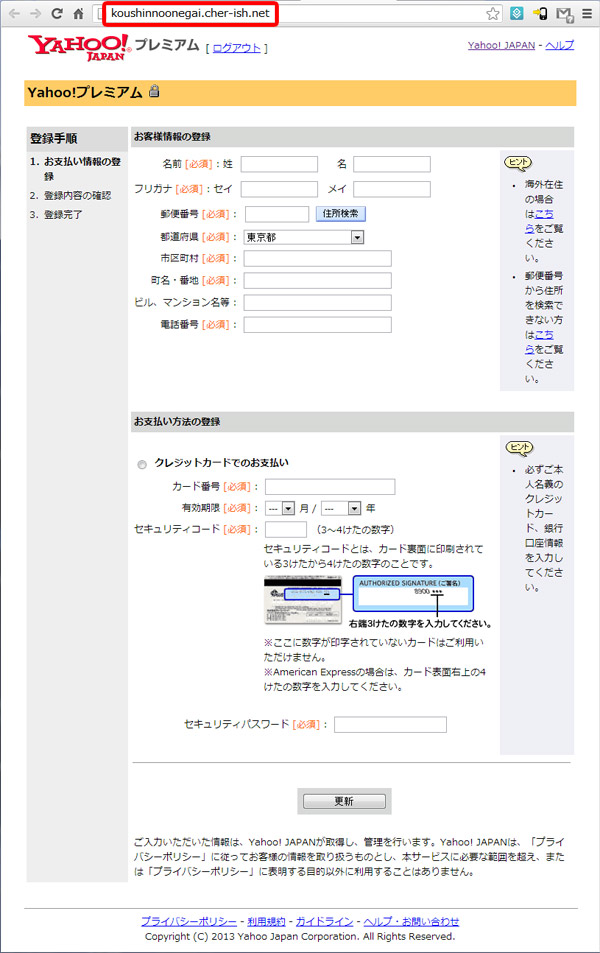Click the カード番号 card number field
The width and height of the screenshot is (600, 953).
click(x=330, y=487)
